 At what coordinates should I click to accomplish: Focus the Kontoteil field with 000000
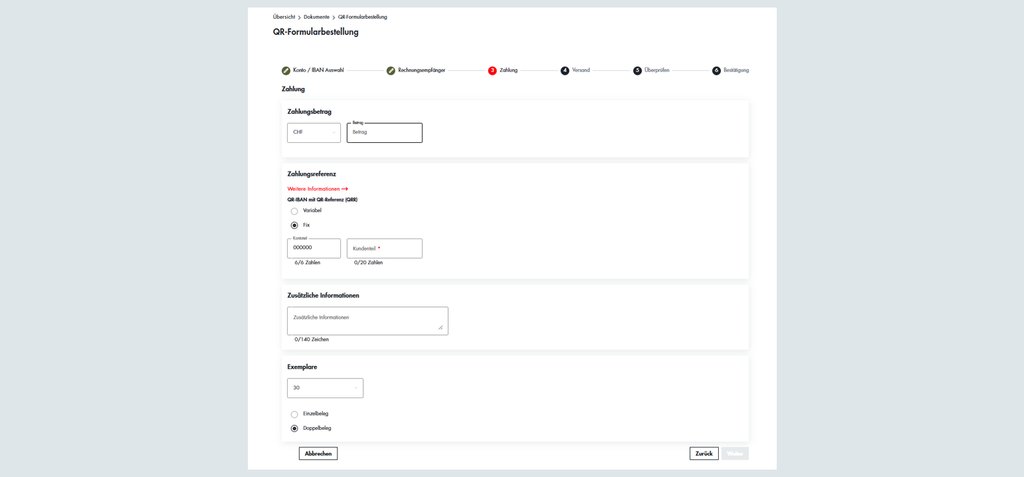314,248
